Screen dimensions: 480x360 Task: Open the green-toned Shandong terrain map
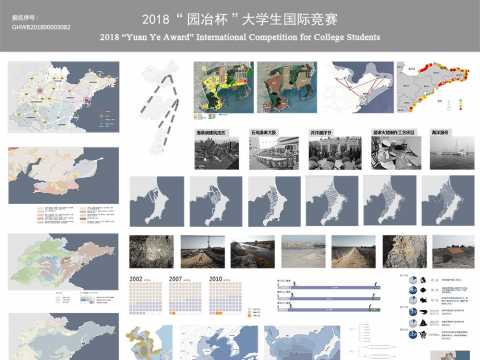click(x=63, y=261)
